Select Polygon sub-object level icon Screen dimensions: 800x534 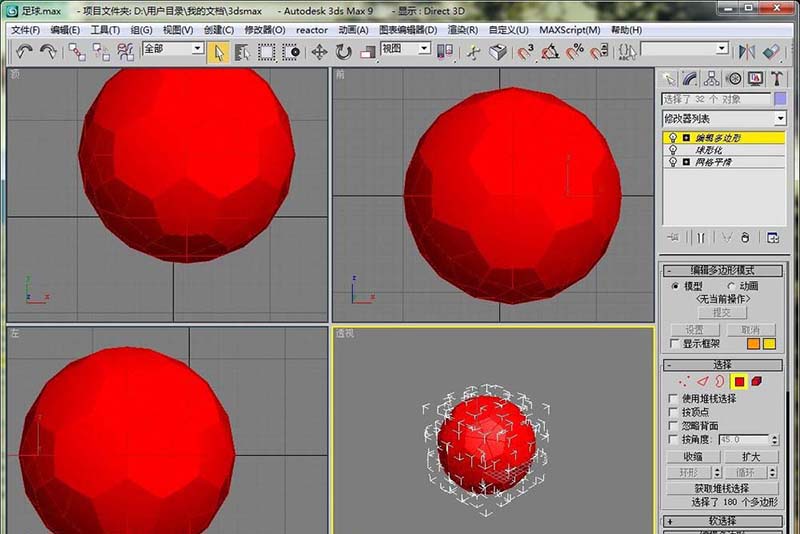coord(739,381)
